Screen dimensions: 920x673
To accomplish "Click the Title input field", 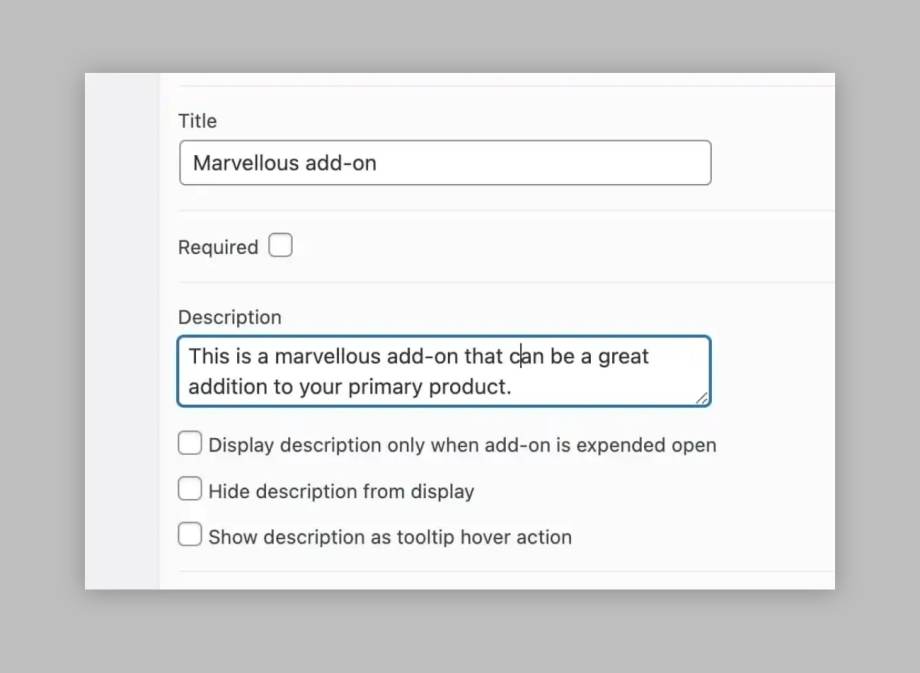I will (445, 163).
